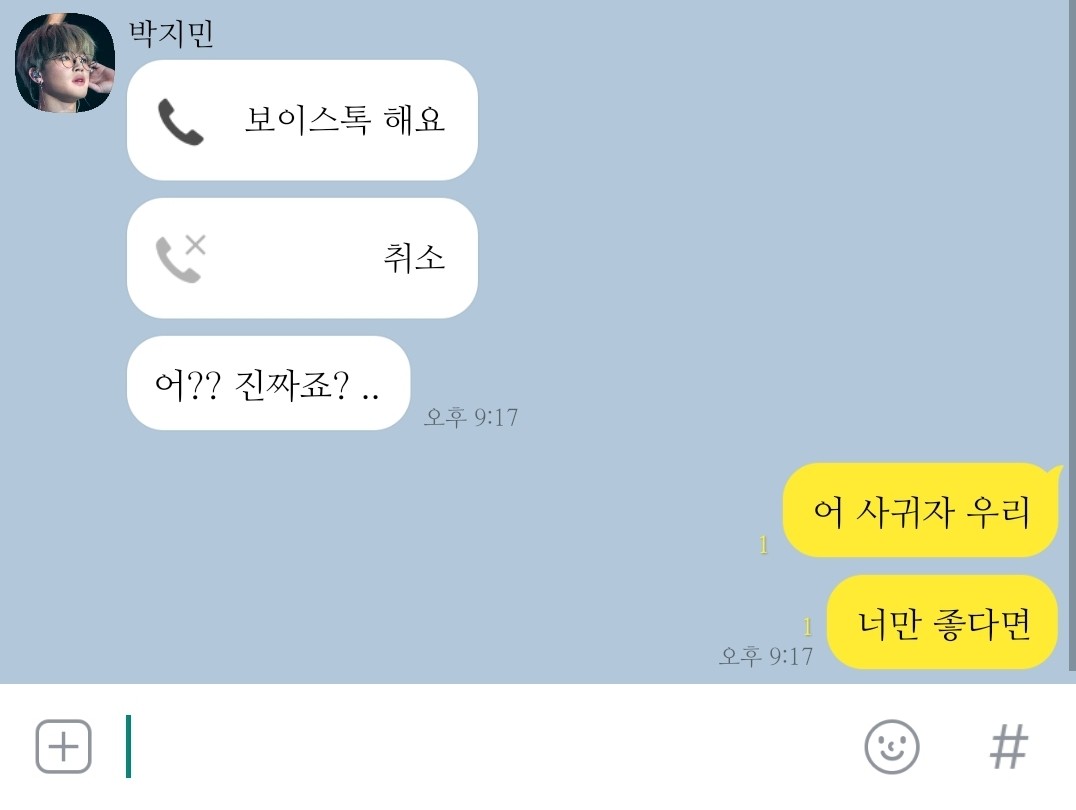Screen dimensions: 1076x810
Task: Select the yellow bubble 어 사귀자 우리
Action: click(921, 510)
